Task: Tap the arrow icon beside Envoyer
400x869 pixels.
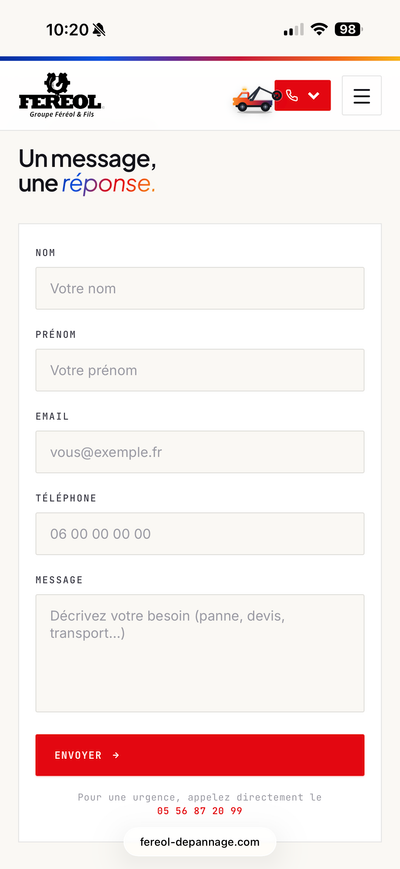Action: 116,755
